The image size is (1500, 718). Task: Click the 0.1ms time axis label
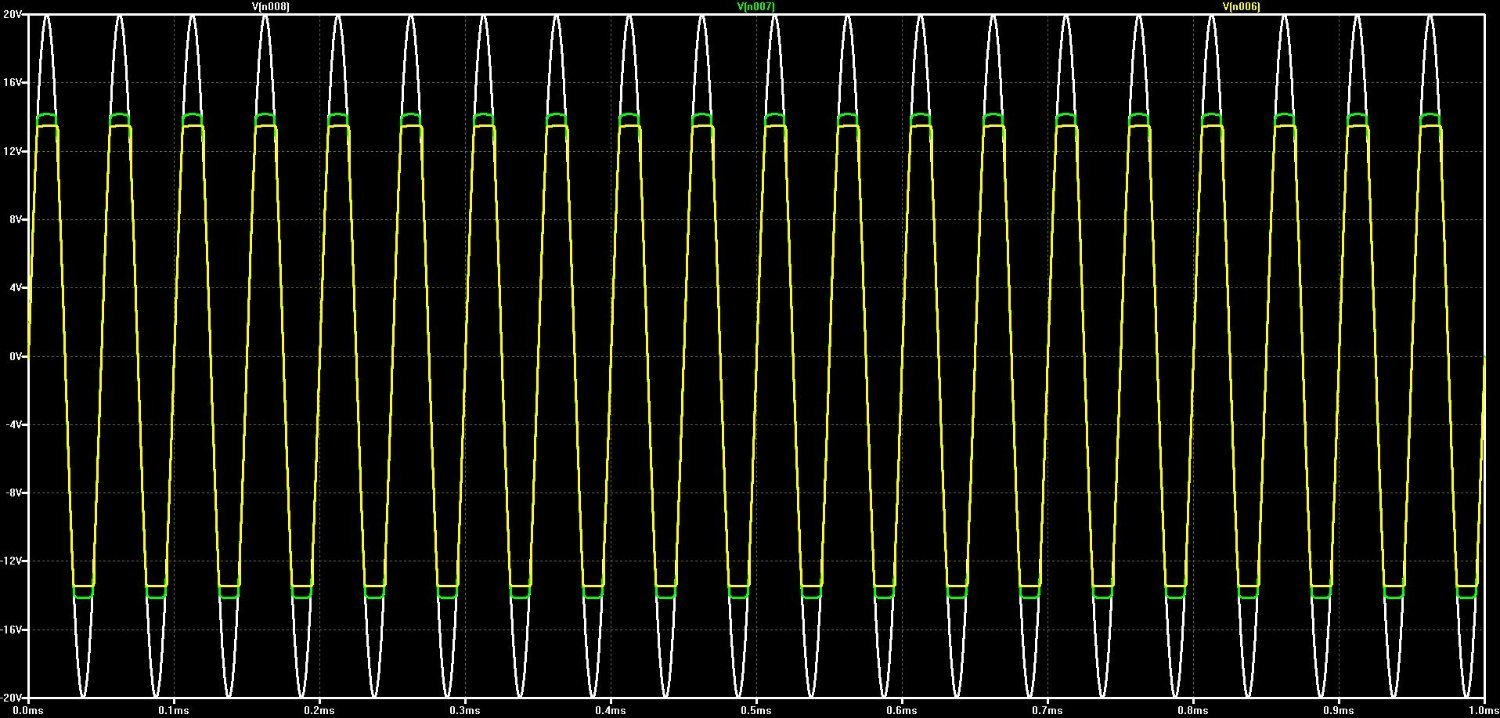click(173, 709)
